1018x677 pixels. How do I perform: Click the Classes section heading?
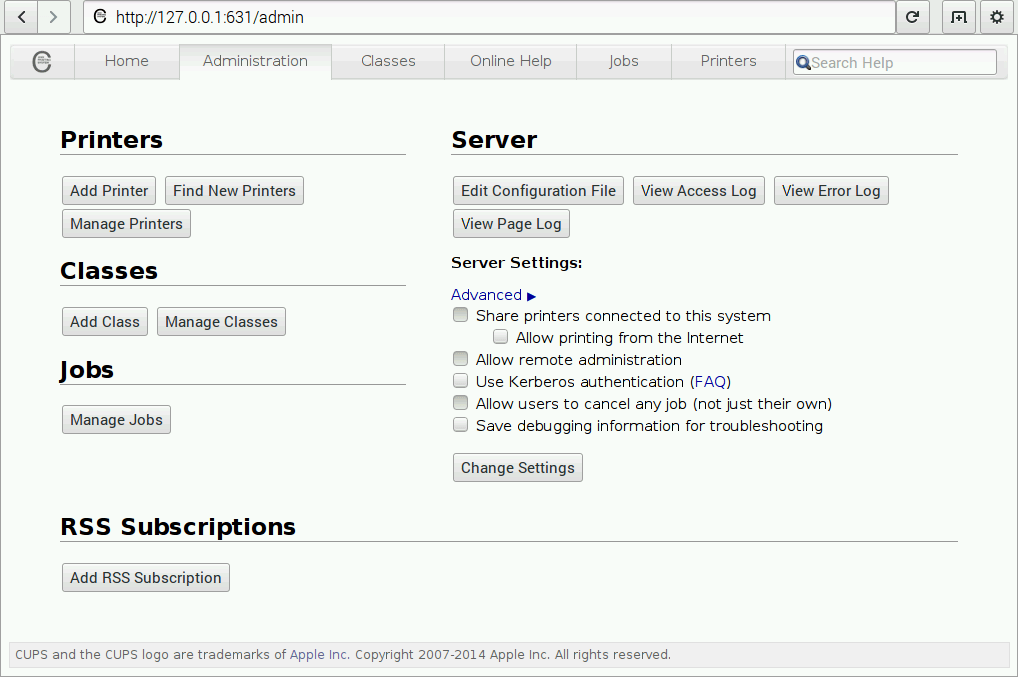pos(109,271)
